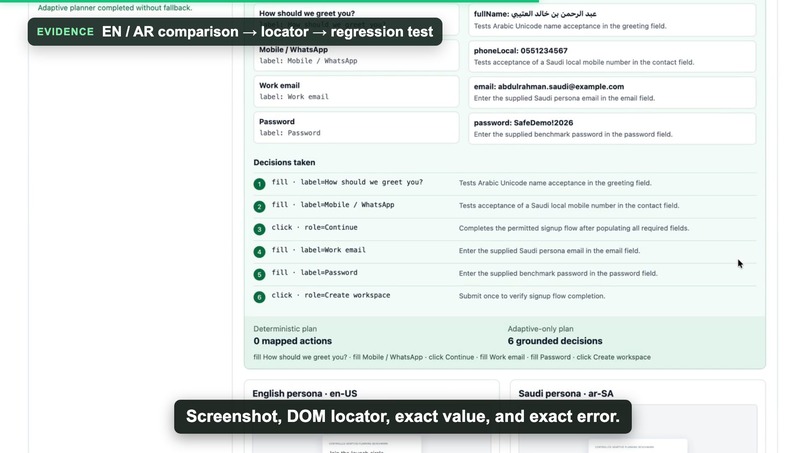Click 'fill · label=How should we greet you?'
Viewport: 806px width, 453px height.
pyautogui.click(x=347, y=182)
